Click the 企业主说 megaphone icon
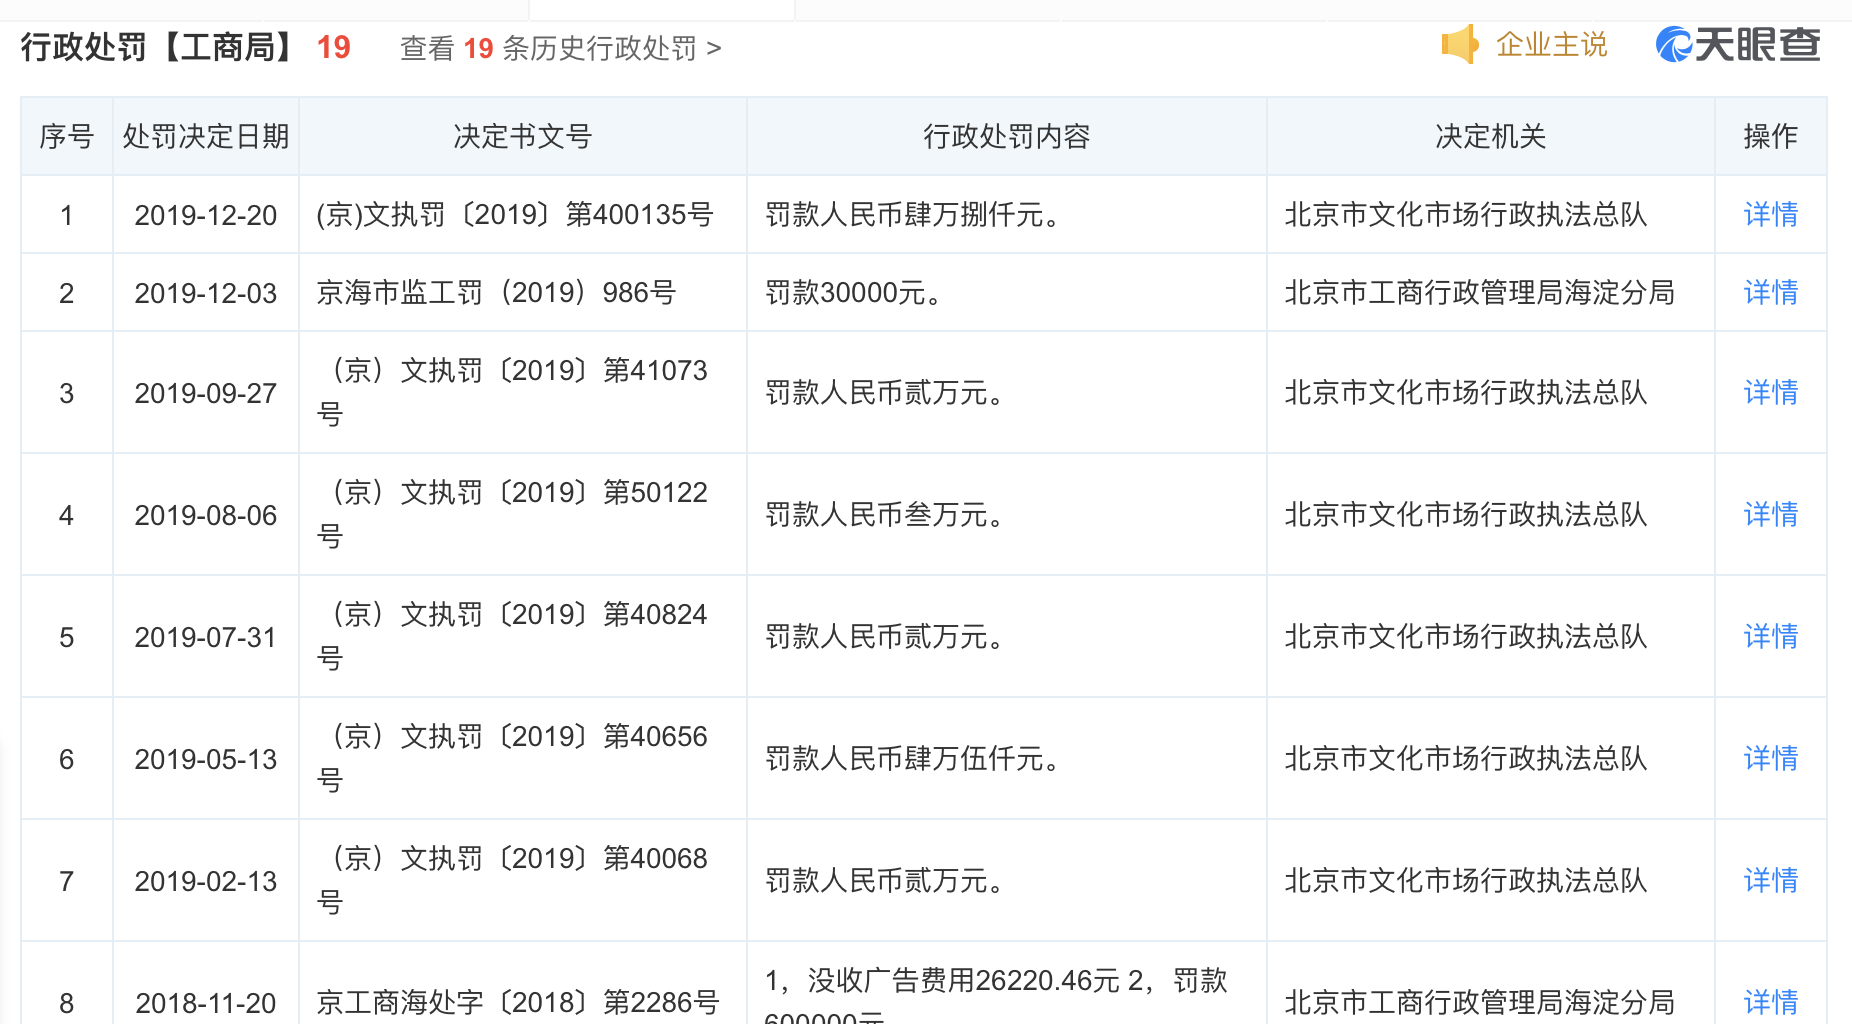The width and height of the screenshot is (1852, 1024). 1460,45
